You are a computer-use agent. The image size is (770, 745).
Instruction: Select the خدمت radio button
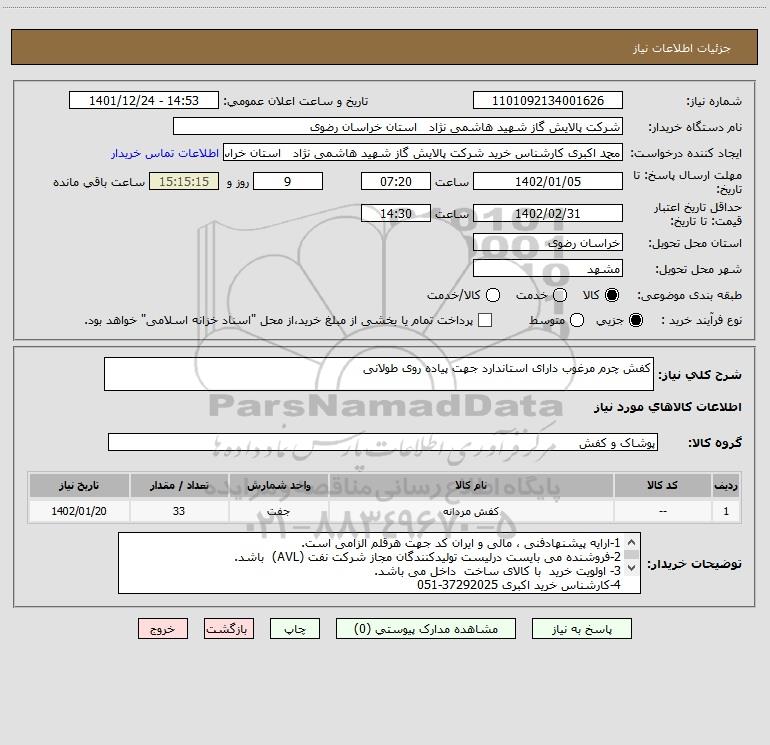tap(560, 295)
